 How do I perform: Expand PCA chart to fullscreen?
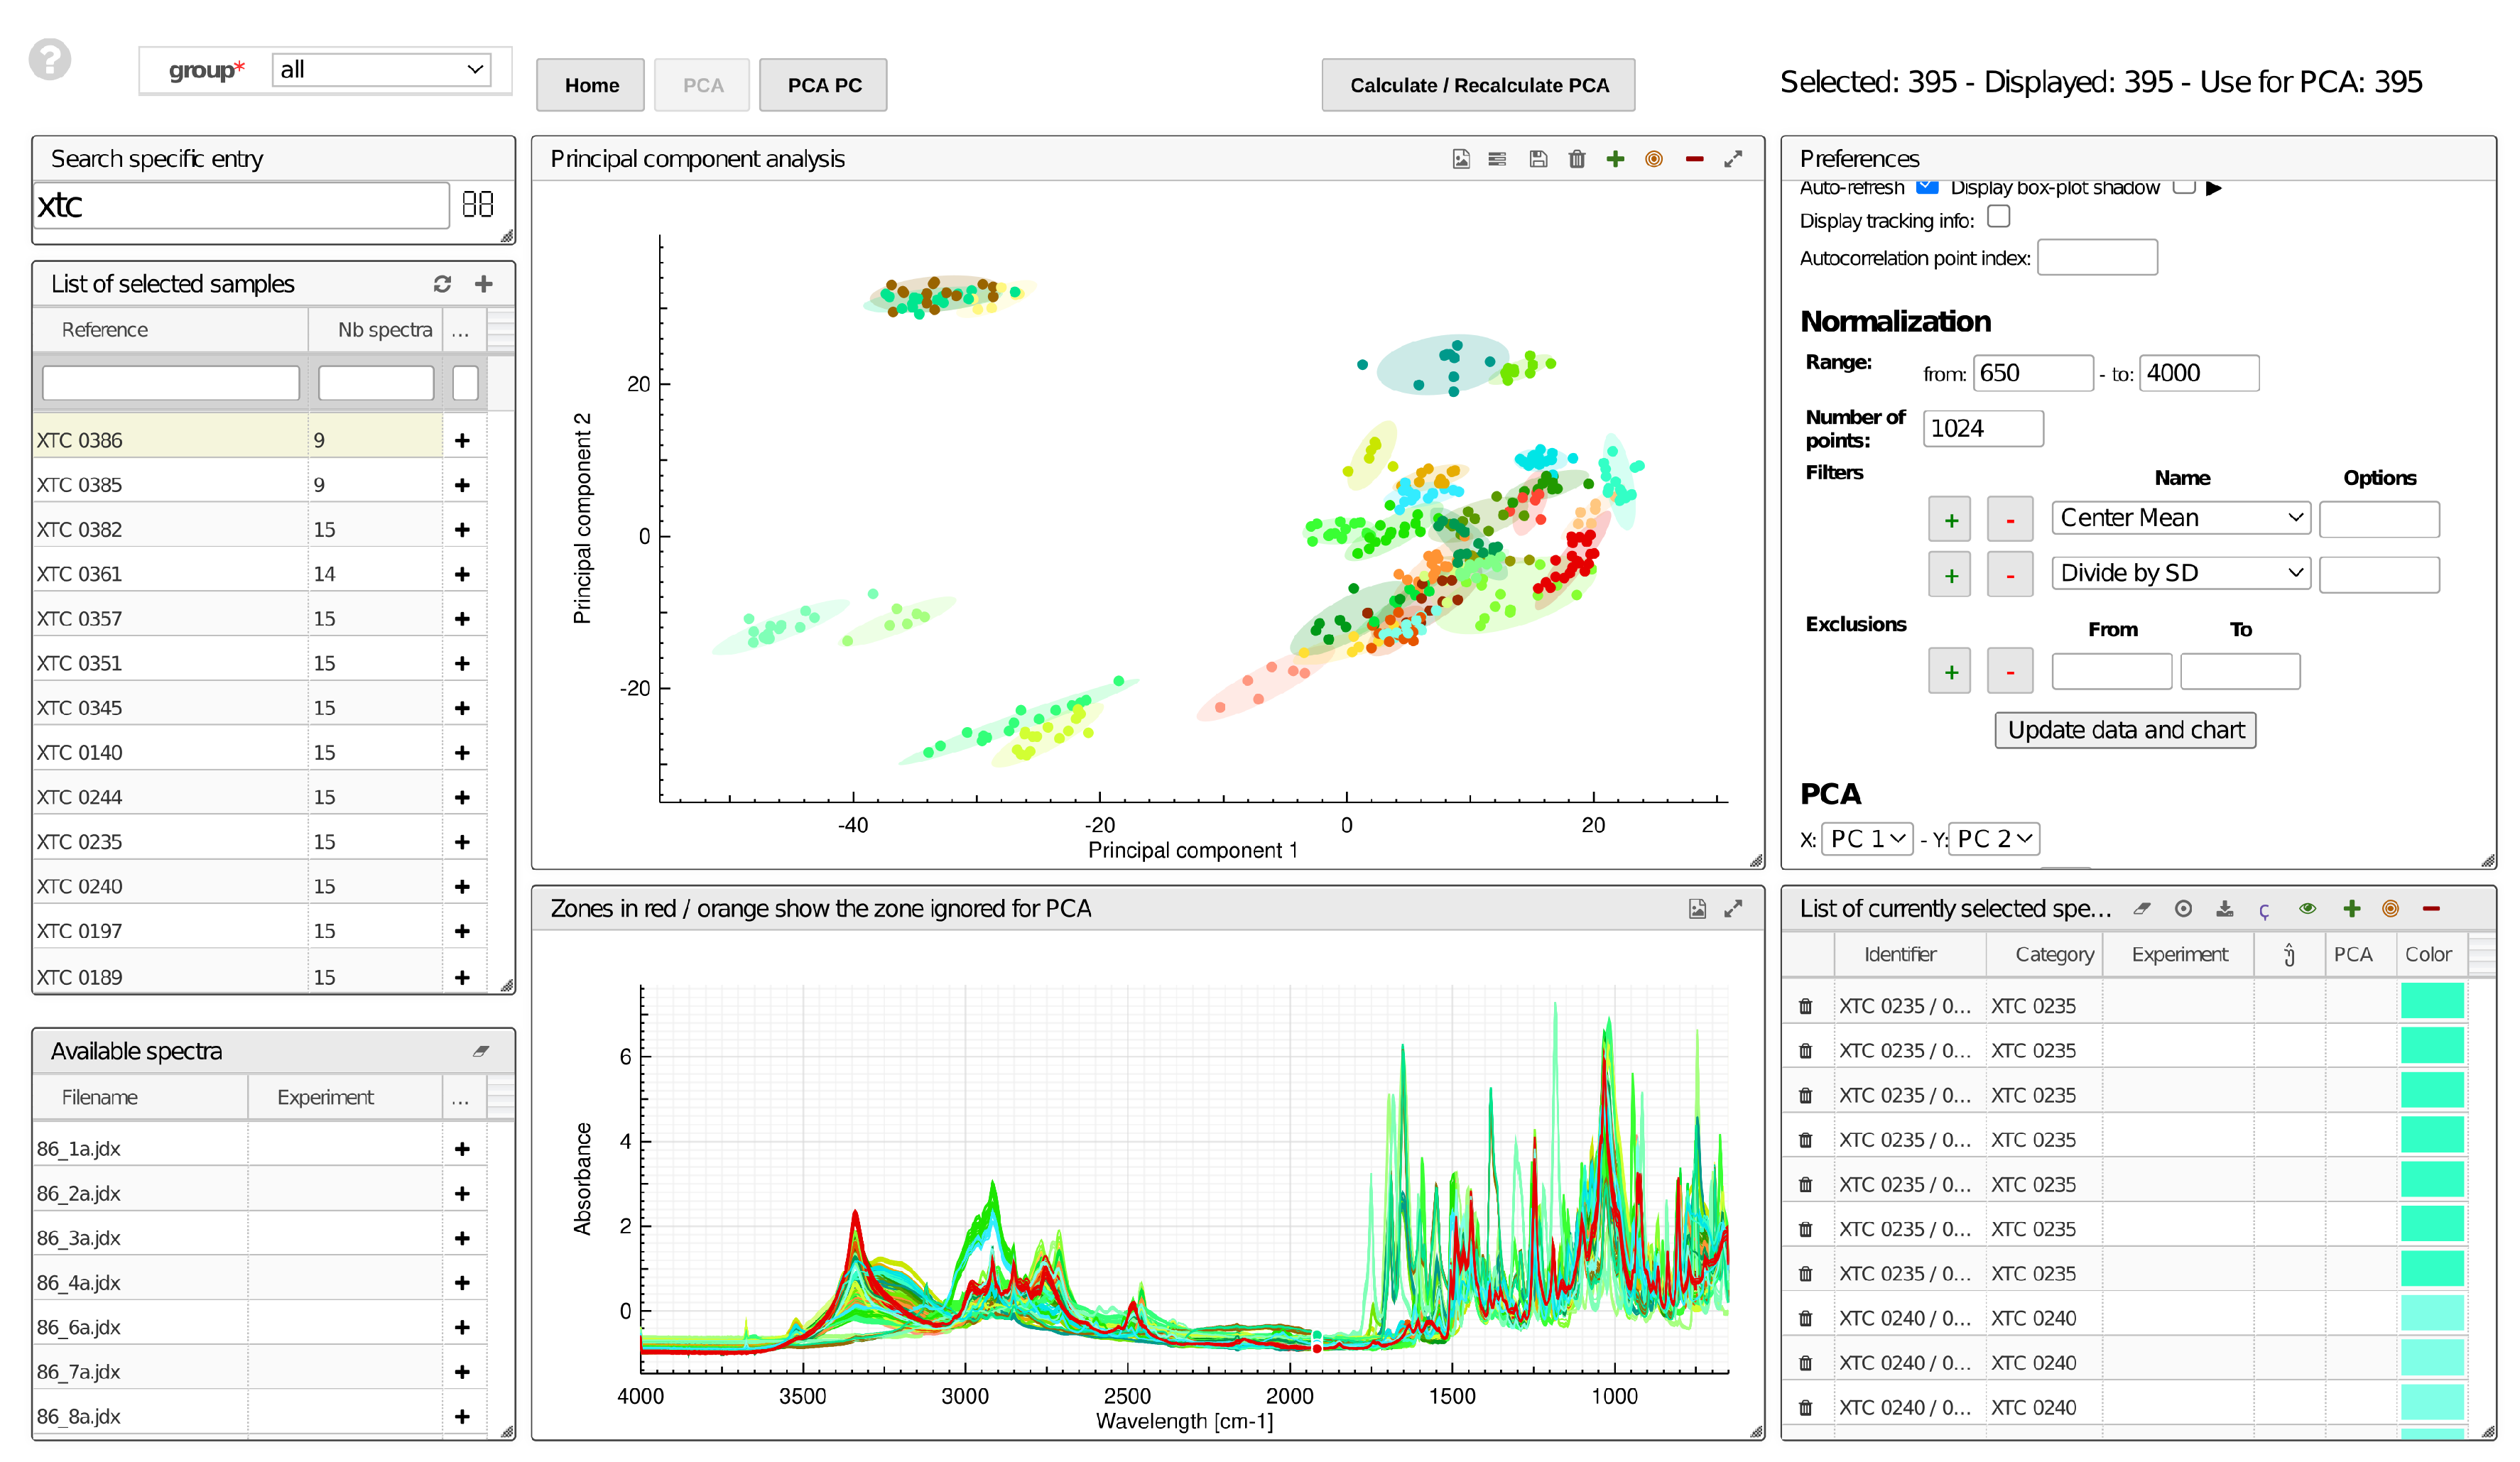tap(1733, 159)
